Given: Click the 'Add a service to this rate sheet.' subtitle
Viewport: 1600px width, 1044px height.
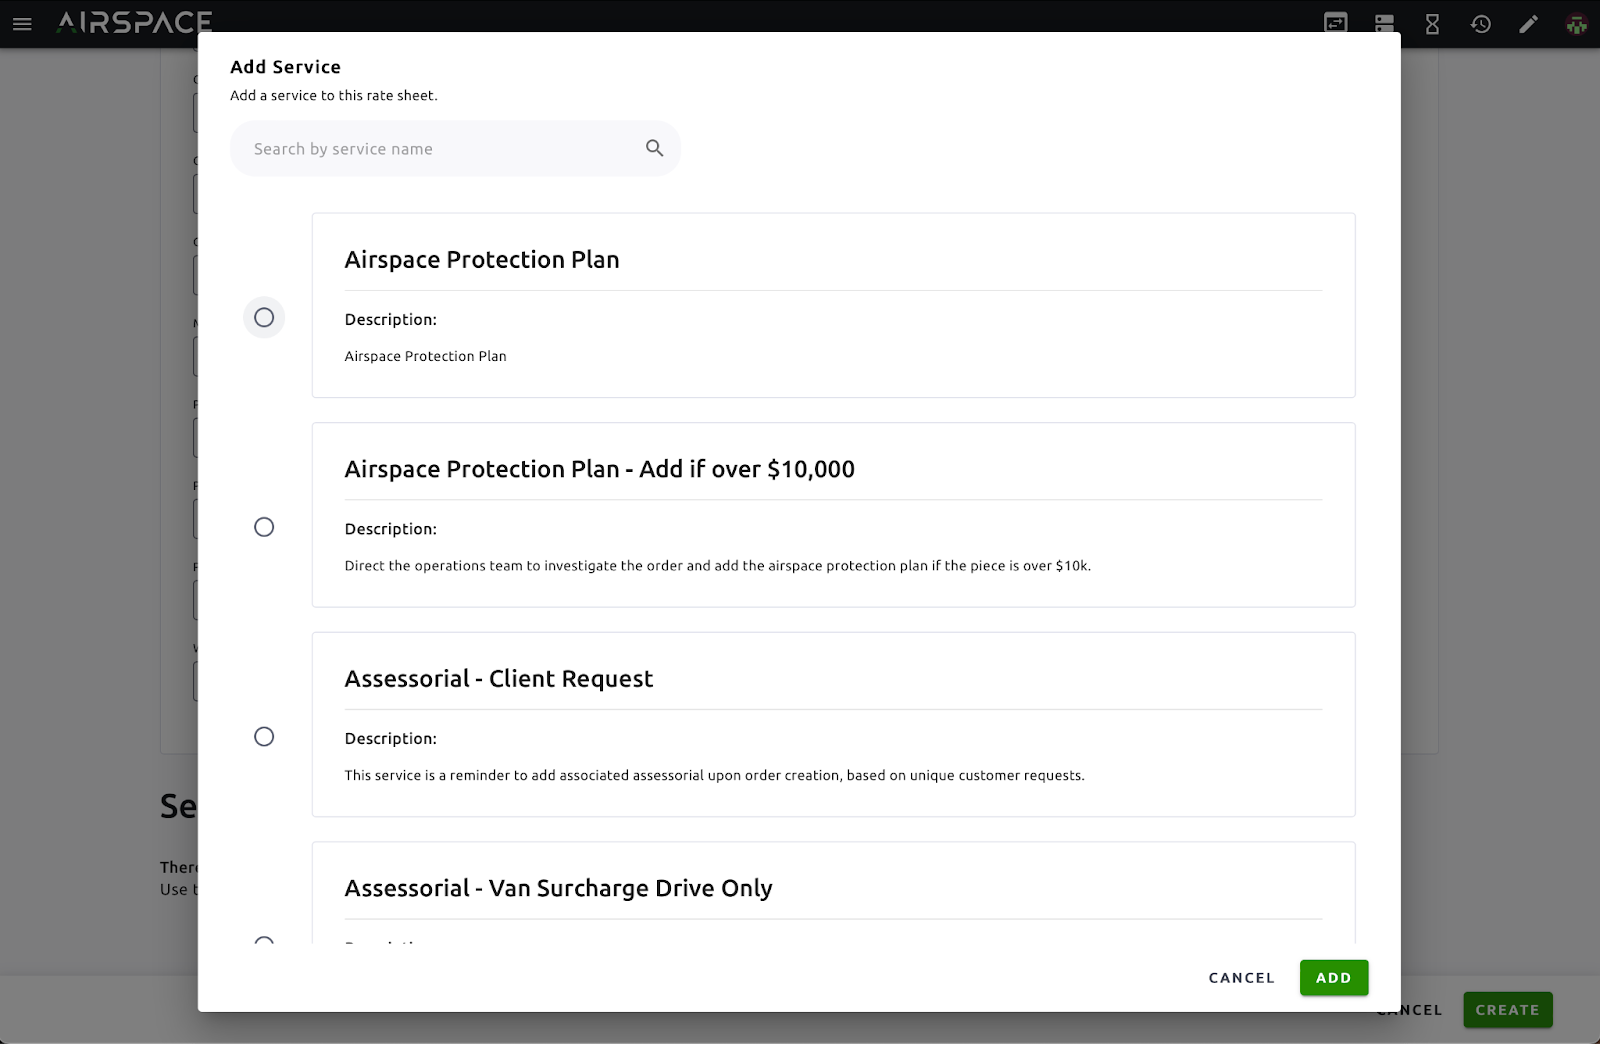Looking at the screenshot, I should (334, 96).
